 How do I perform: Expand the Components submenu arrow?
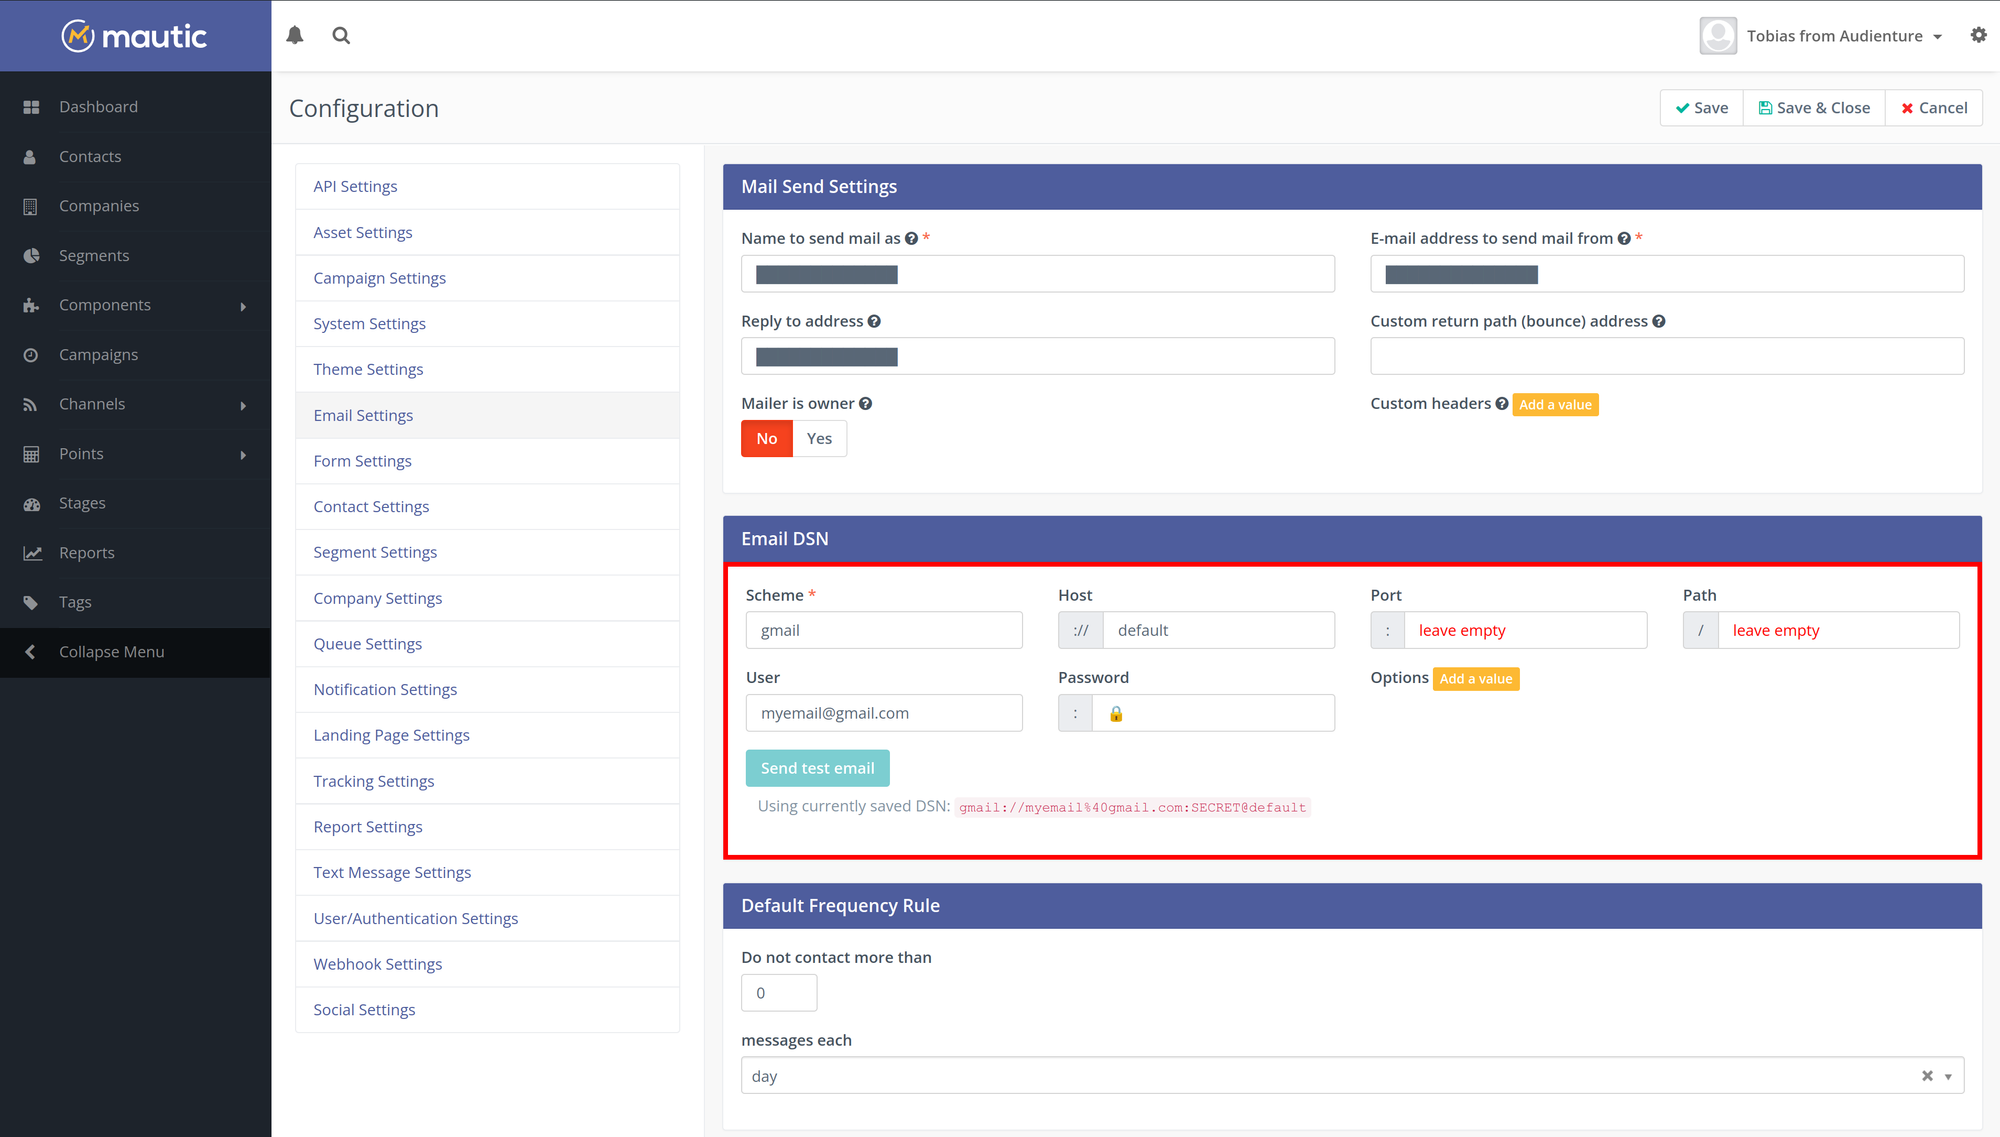click(x=243, y=306)
